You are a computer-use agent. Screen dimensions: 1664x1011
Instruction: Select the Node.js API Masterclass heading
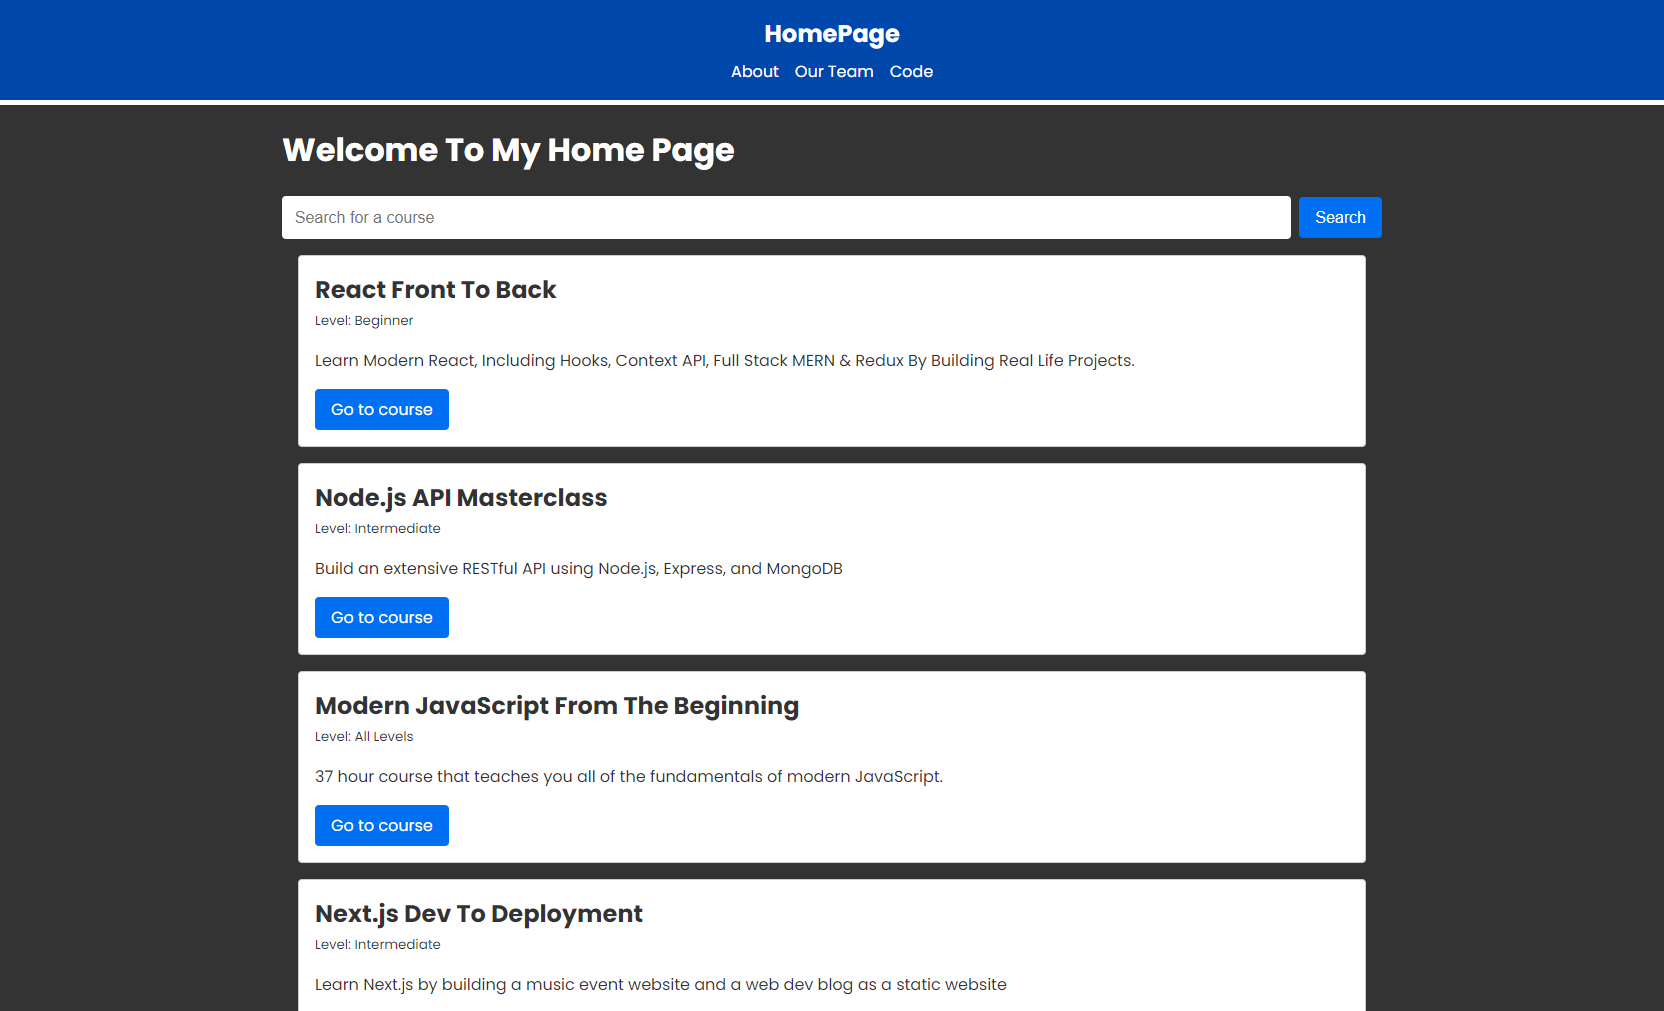(461, 498)
